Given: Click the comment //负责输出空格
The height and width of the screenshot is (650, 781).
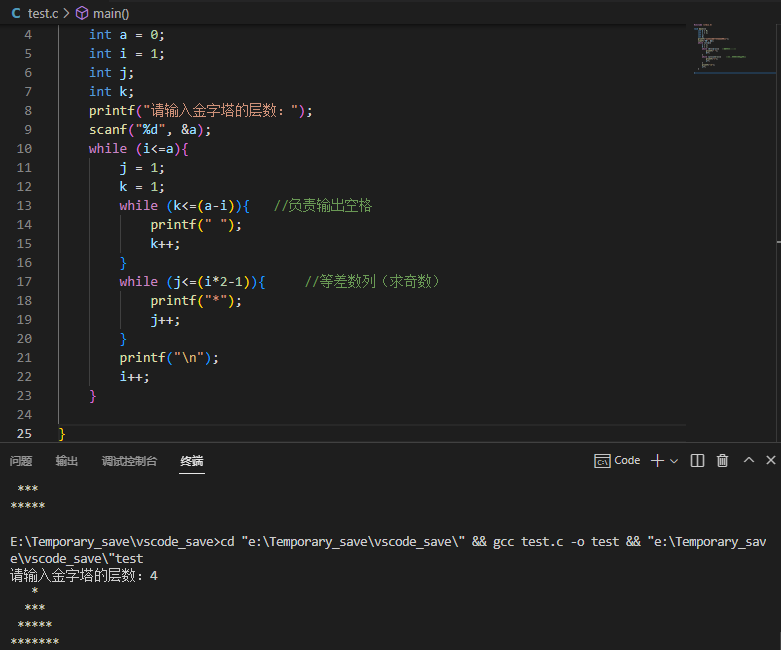Looking at the screenshot, I should point(323,205).
